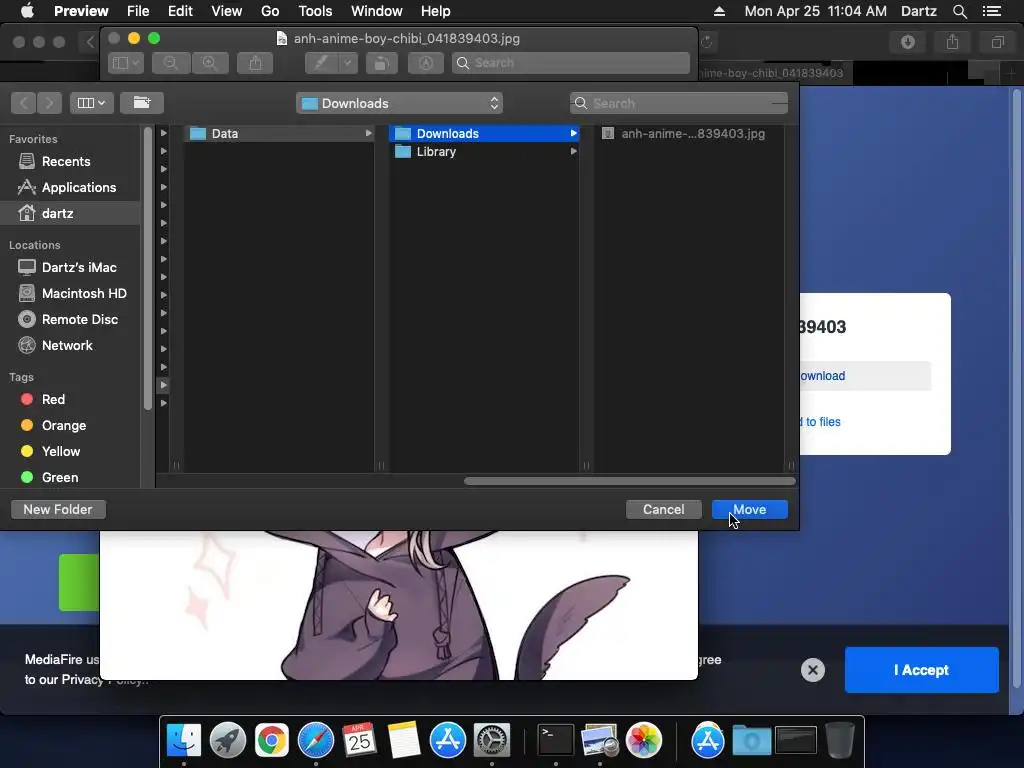The width and height of the screenshot is (1024, 768).
Task: Create a New Folder
Action: pos(58,509)
